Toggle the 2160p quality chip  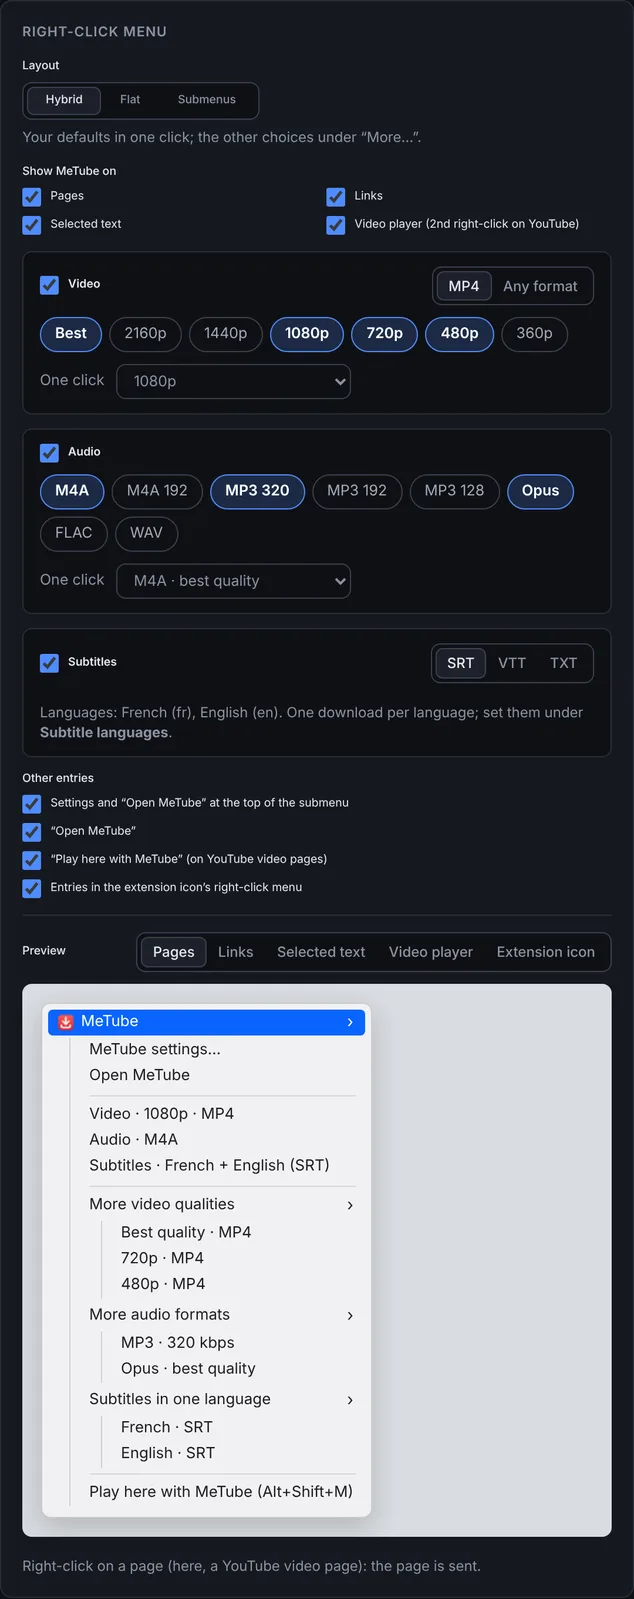tap(146, 334)
